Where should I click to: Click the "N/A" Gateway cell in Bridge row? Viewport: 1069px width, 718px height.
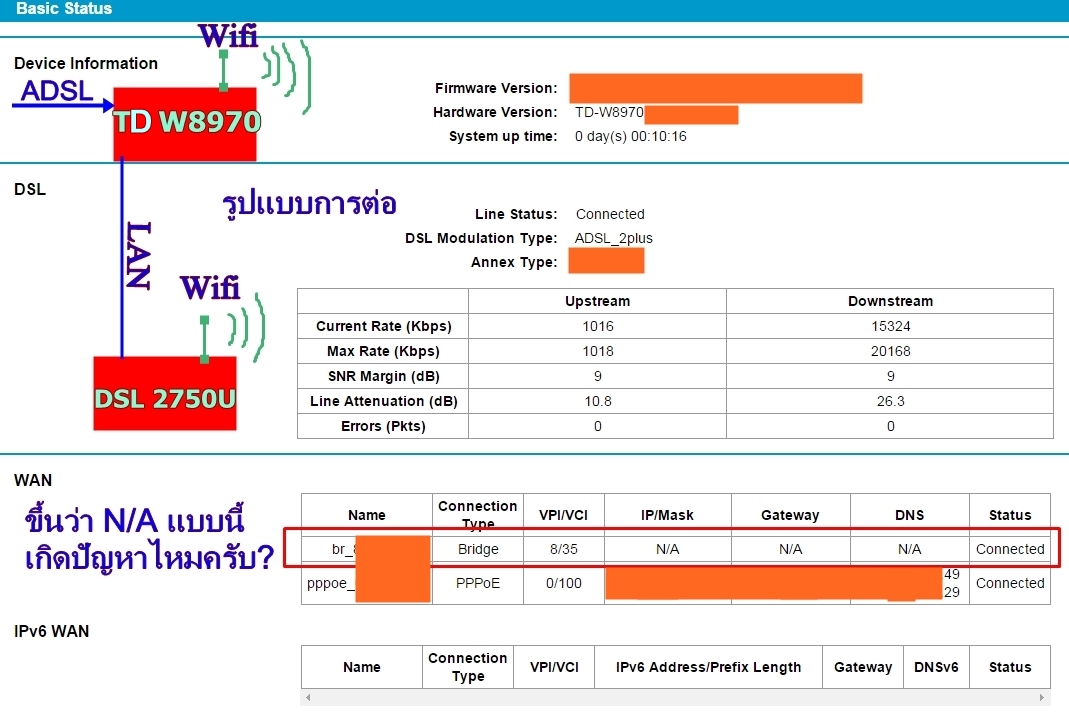pos(790,549)
